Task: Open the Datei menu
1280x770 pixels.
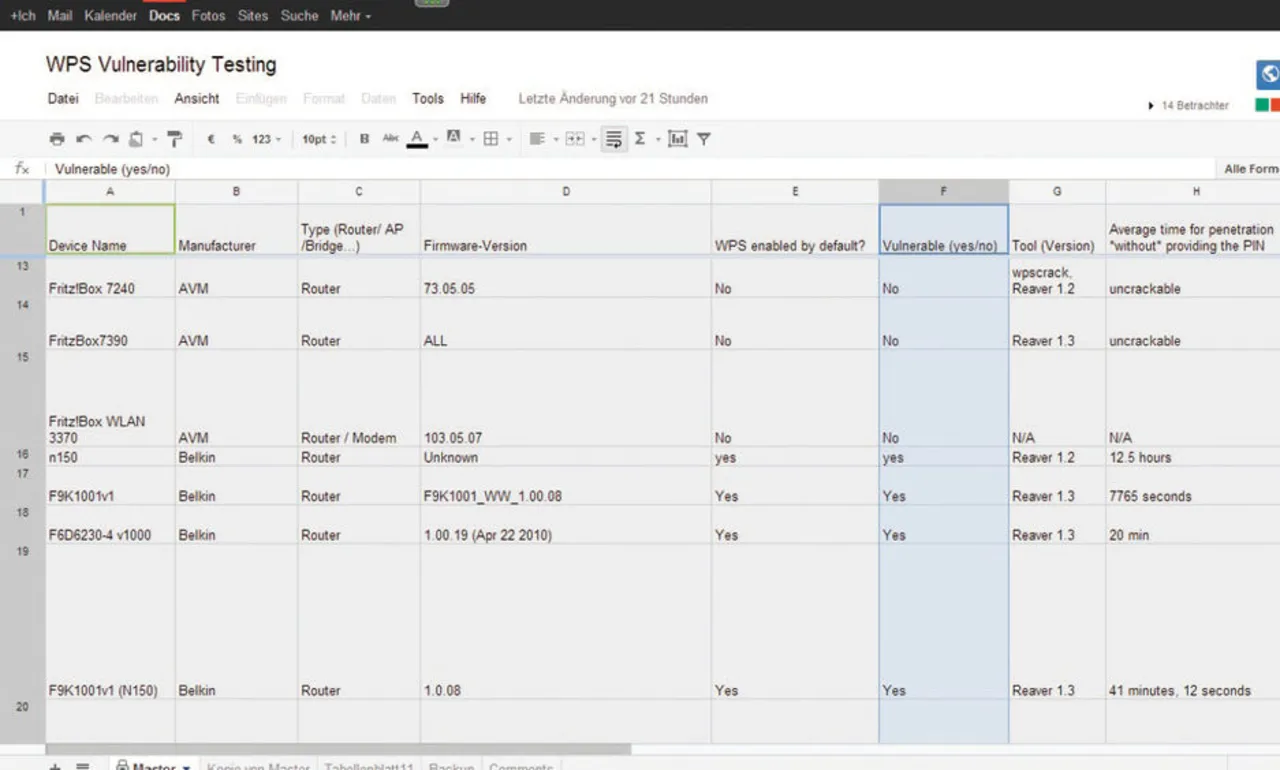Action: click(x=63, y=98)
